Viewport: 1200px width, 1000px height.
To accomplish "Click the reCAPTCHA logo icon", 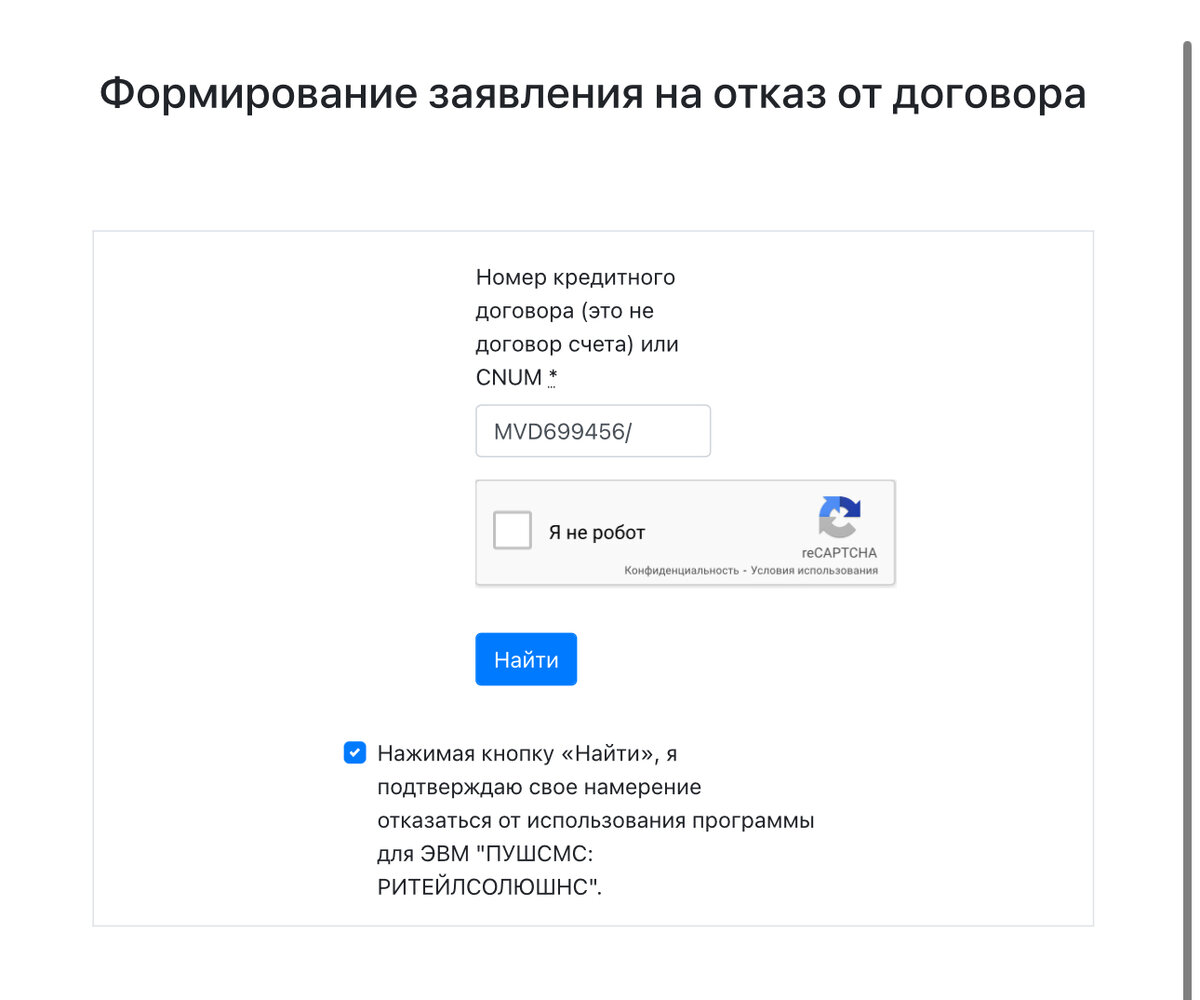I will [839, 517].
